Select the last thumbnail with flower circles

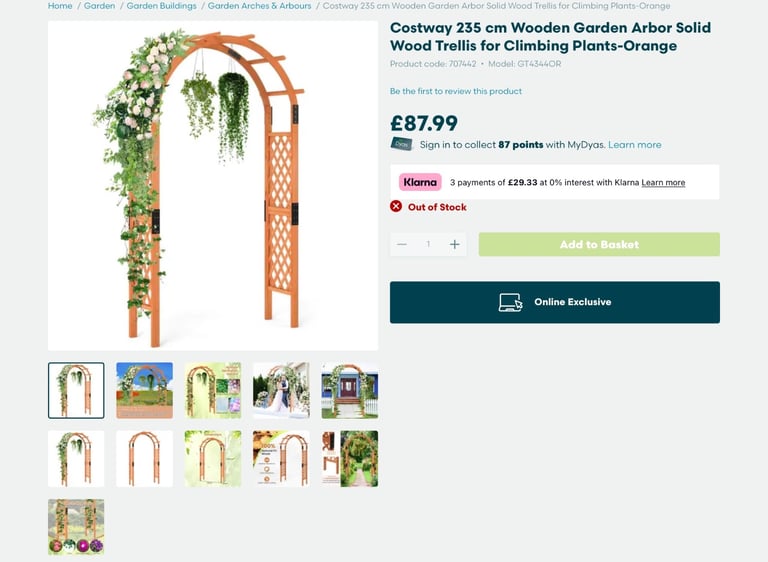click(x=76, y=527)
